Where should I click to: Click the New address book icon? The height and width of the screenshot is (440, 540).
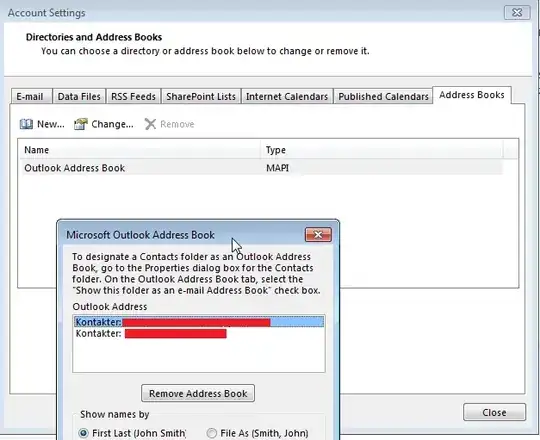[x=26, y=124]
